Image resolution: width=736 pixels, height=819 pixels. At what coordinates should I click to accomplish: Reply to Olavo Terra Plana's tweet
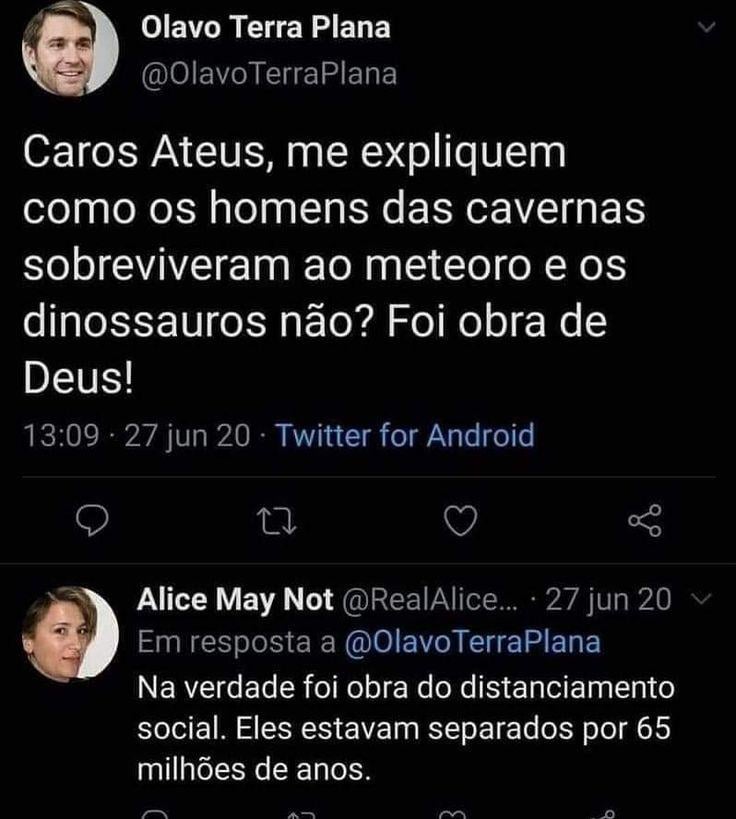92,520
